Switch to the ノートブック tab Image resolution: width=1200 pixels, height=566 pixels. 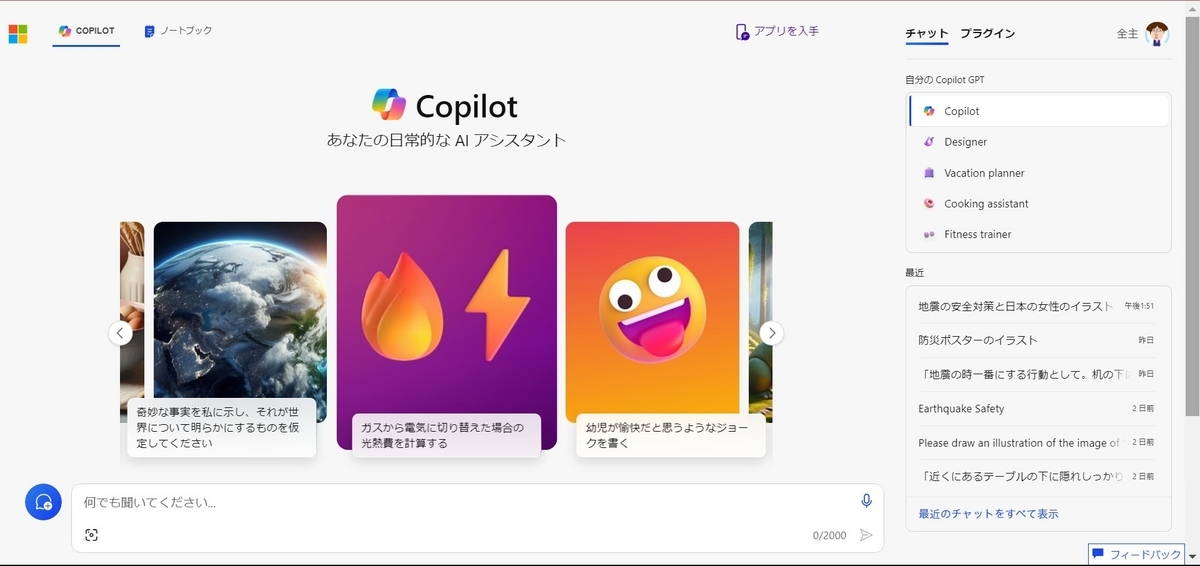coord(178,31)
